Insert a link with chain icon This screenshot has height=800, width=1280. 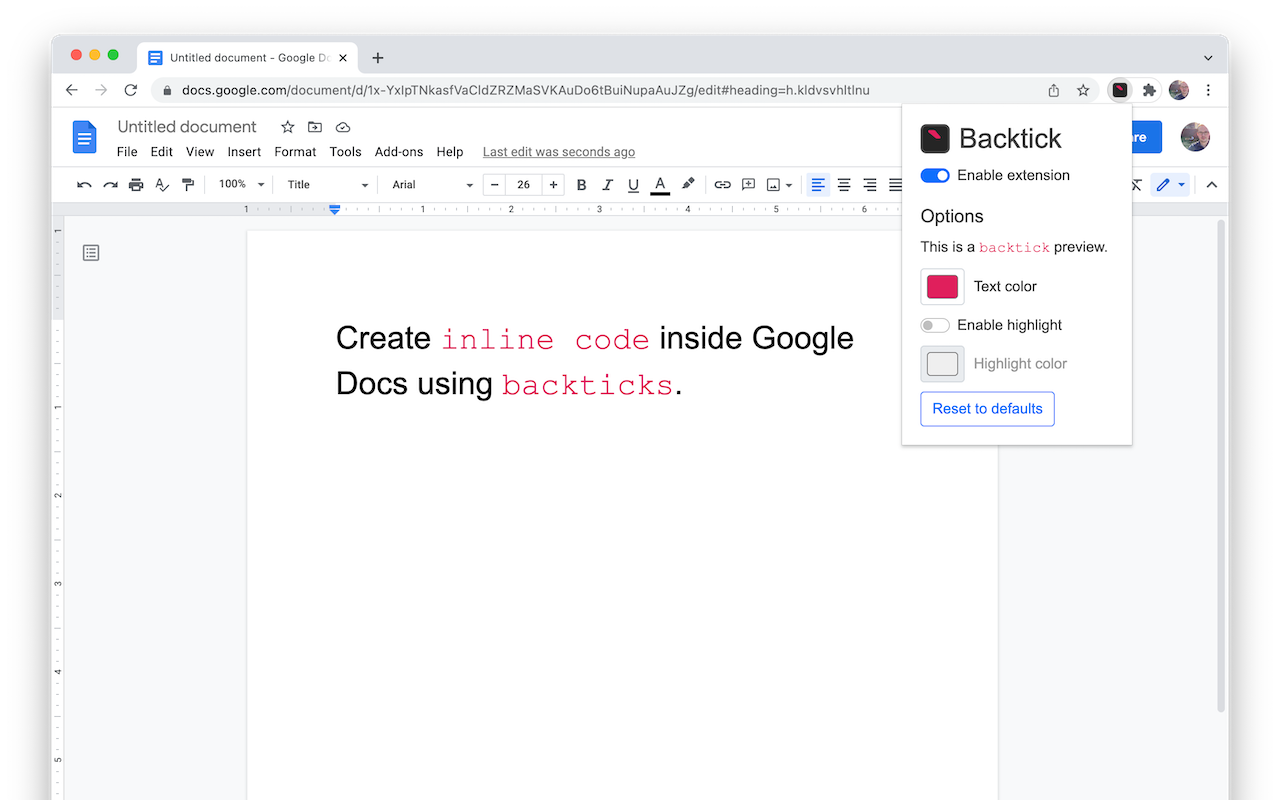tap(722, 185)
